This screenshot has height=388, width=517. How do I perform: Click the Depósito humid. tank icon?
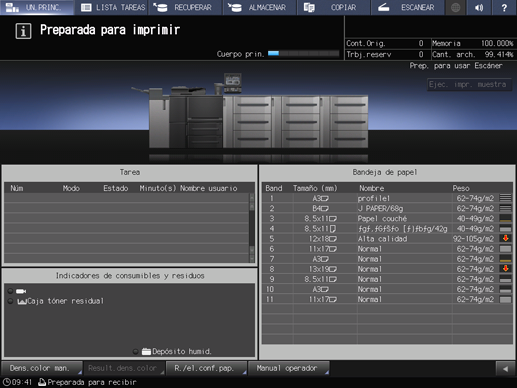click(146, 351)
